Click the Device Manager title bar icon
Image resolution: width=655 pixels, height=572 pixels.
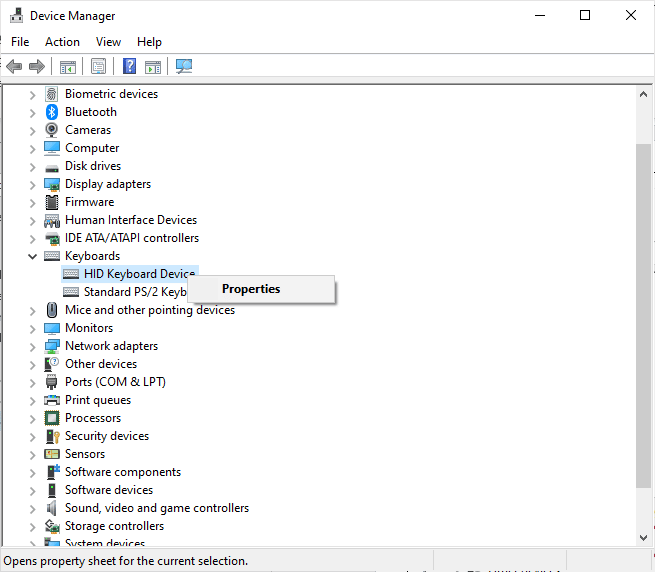(x=17, y=15)
